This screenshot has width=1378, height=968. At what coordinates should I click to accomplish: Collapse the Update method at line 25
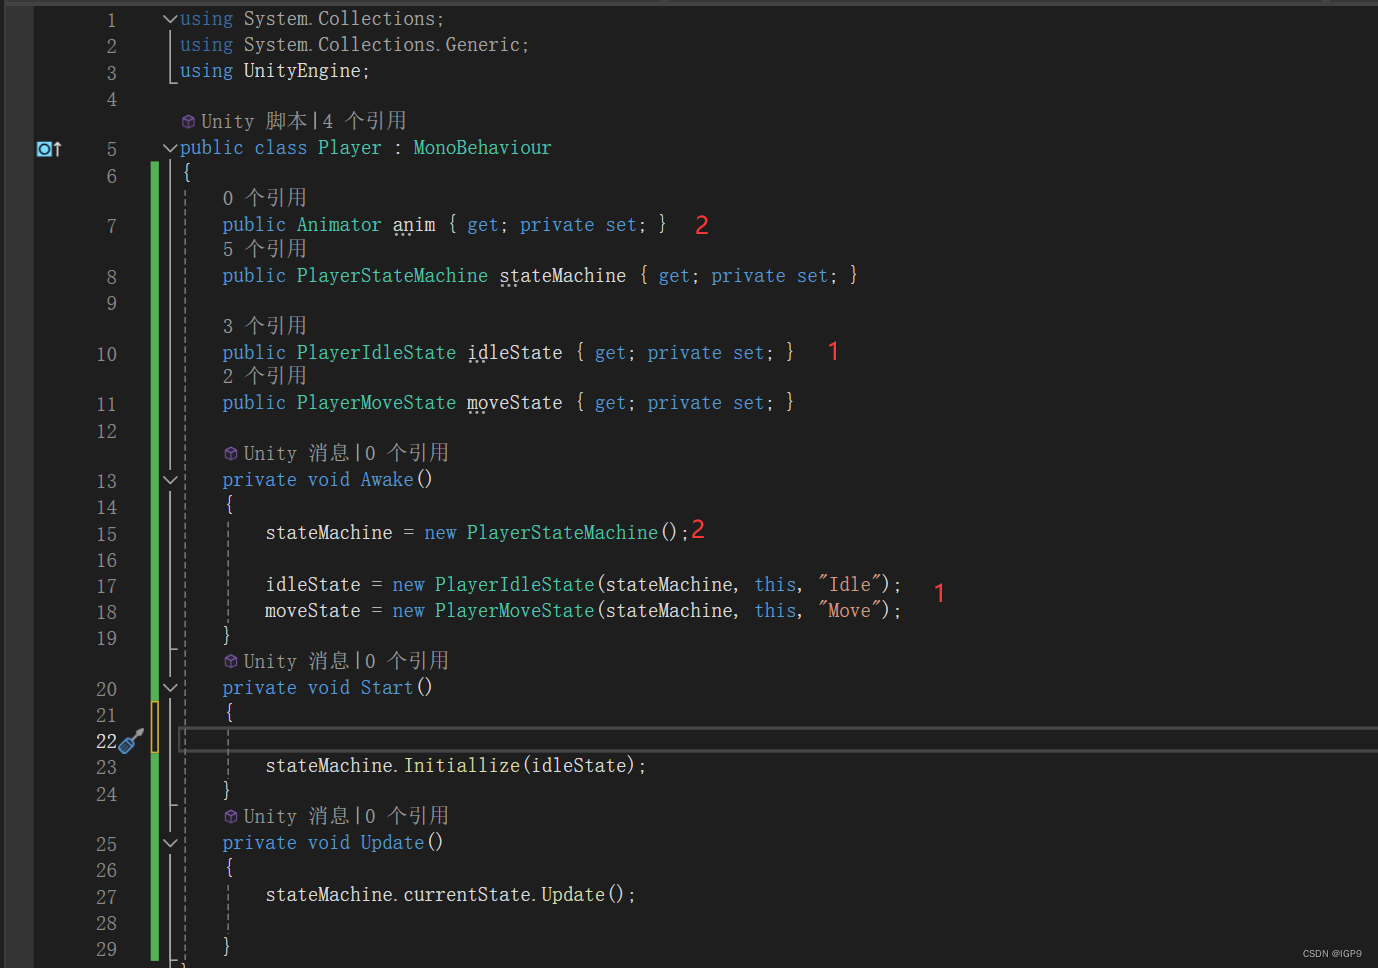point(170,843)
